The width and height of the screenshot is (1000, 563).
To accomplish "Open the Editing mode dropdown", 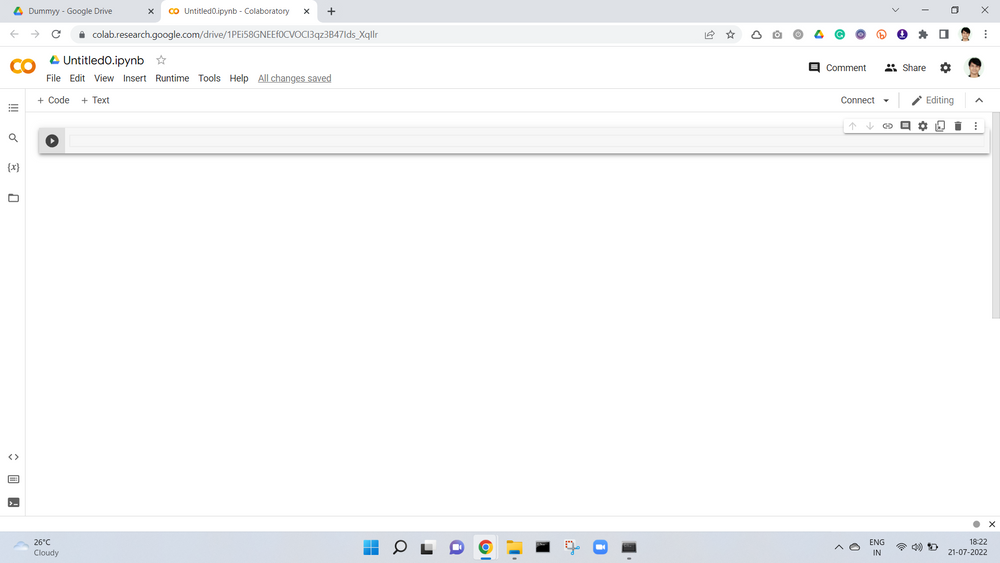I will tap(932, 100).
